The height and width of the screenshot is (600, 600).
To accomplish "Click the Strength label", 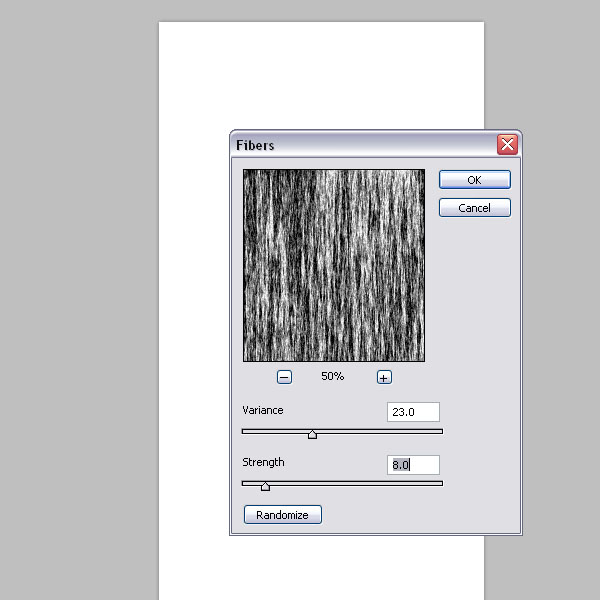I will coord(263,462).
